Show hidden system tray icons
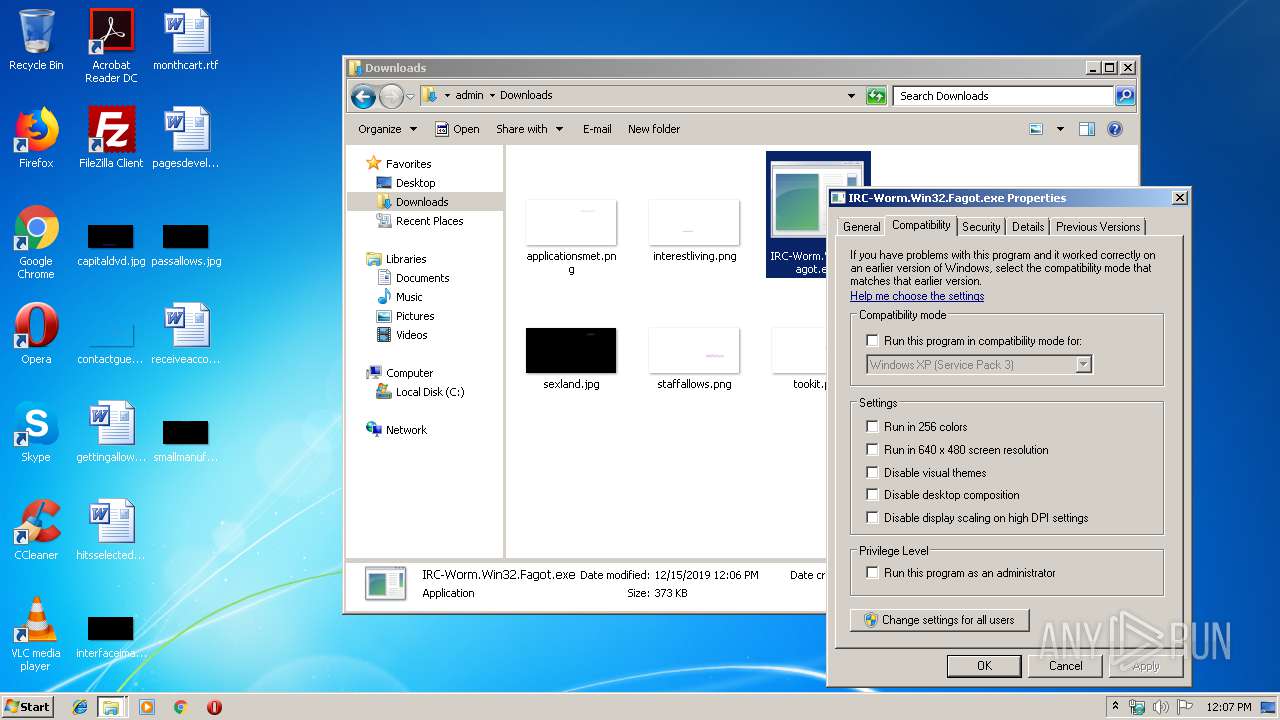The width and height of the screenshot is (1280, 720). coord(1115,706)
